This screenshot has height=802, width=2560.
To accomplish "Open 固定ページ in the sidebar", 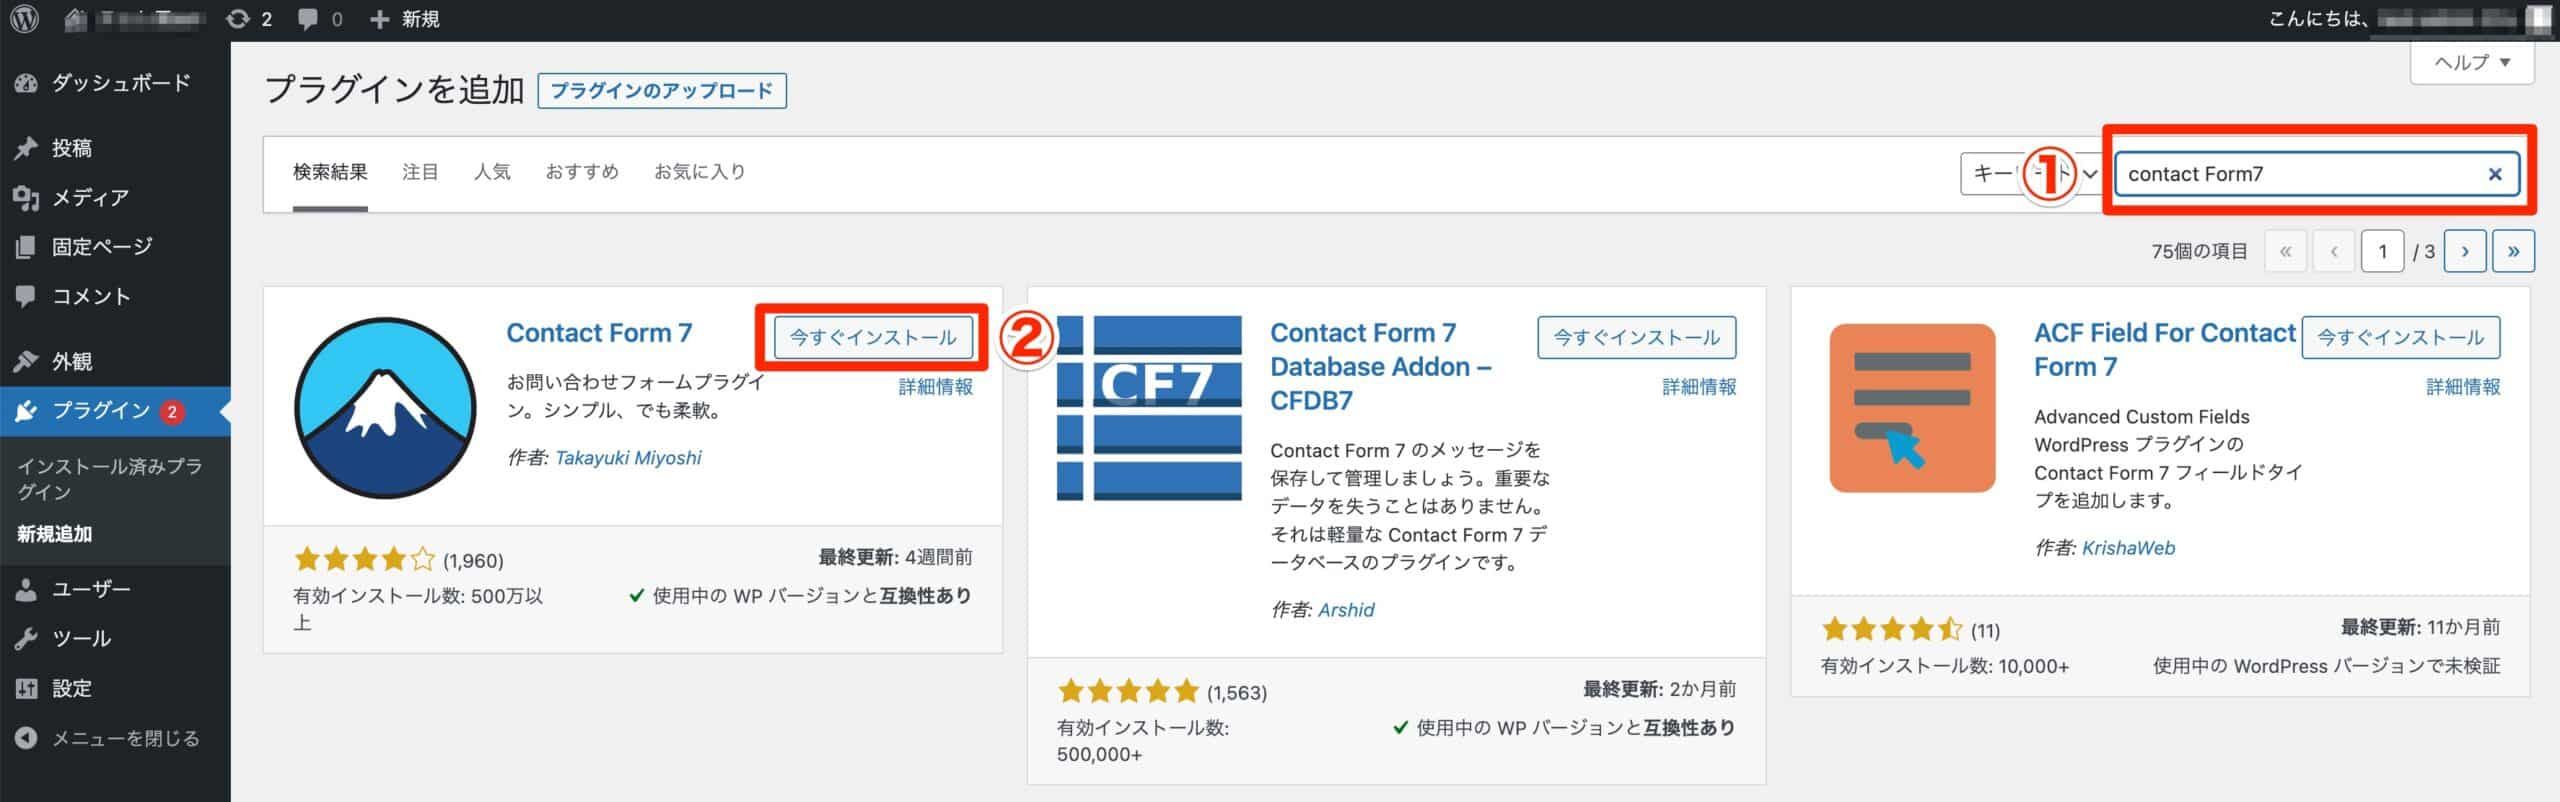I will [115, 246].
